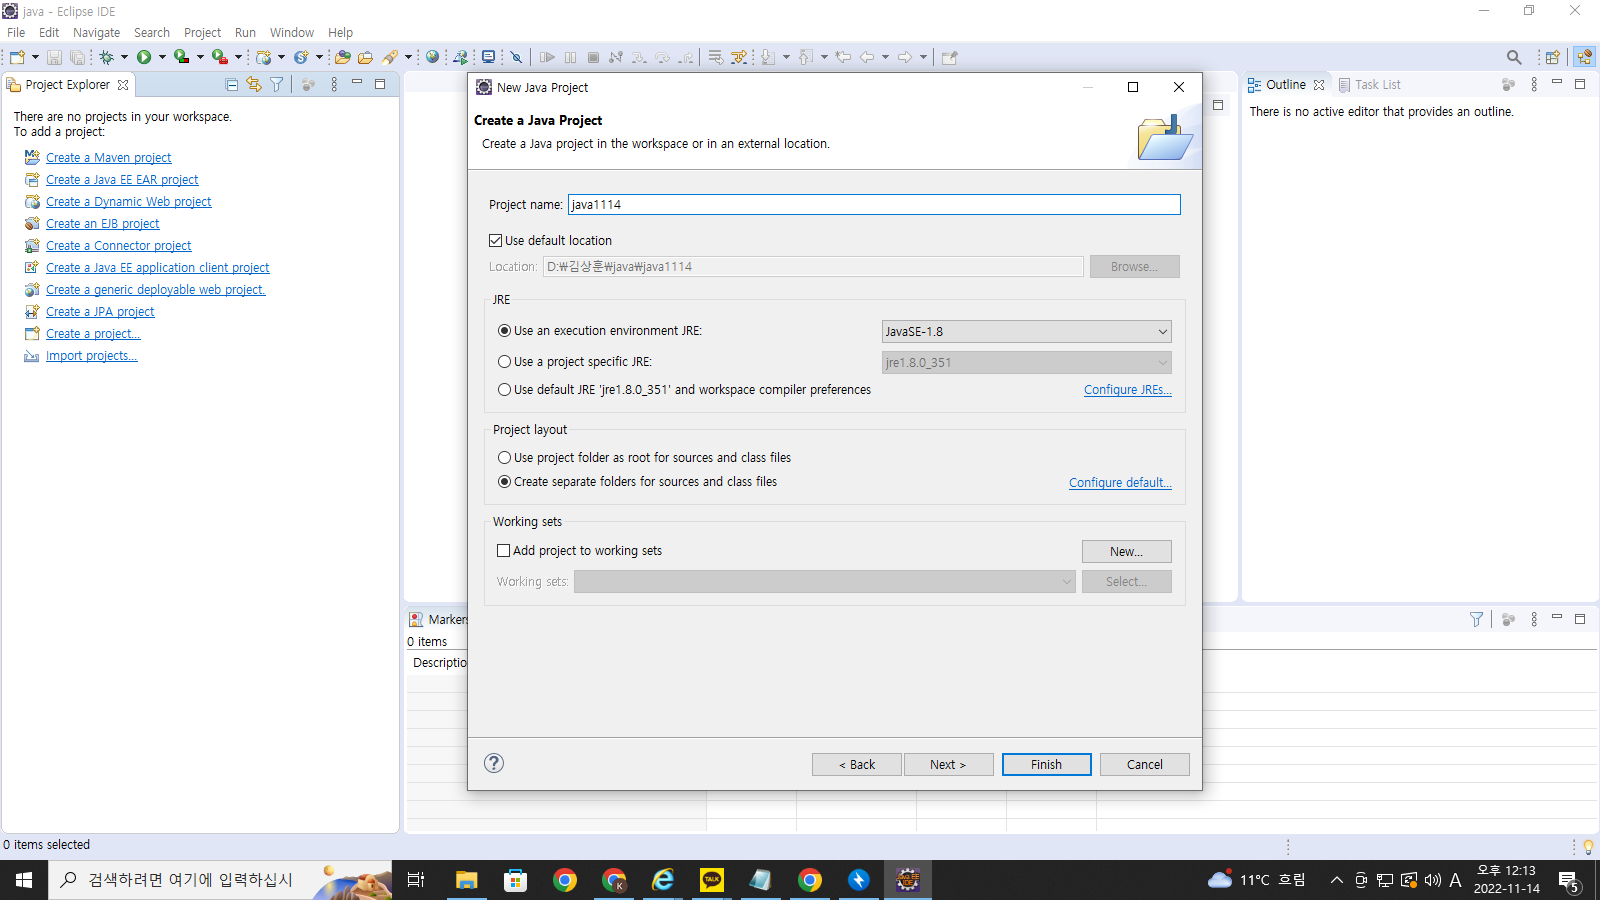Screen dimensions: 1600x900
Task: Open the Coverage dropdown arrow
Action: click(x=200, y=57)
